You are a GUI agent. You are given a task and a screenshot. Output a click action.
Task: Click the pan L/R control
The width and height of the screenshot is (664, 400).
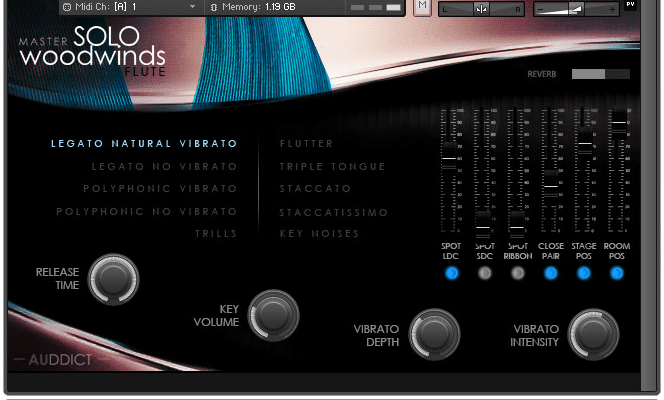point(481,8)
